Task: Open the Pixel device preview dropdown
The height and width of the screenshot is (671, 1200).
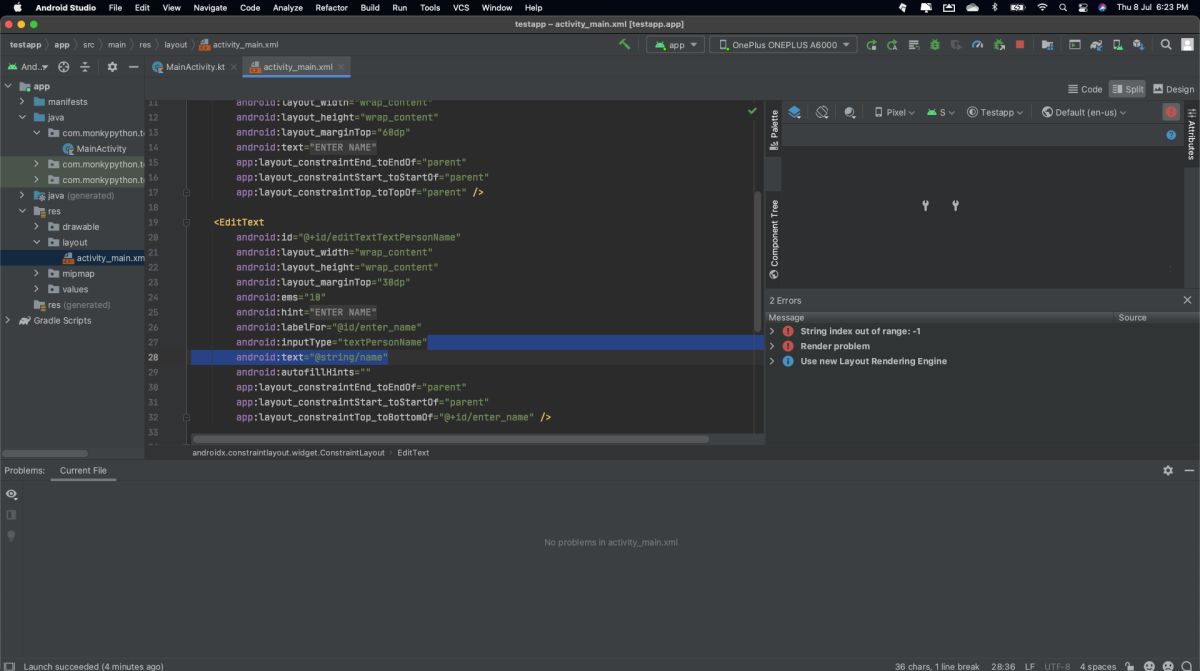Action: (x=894, y=112)
